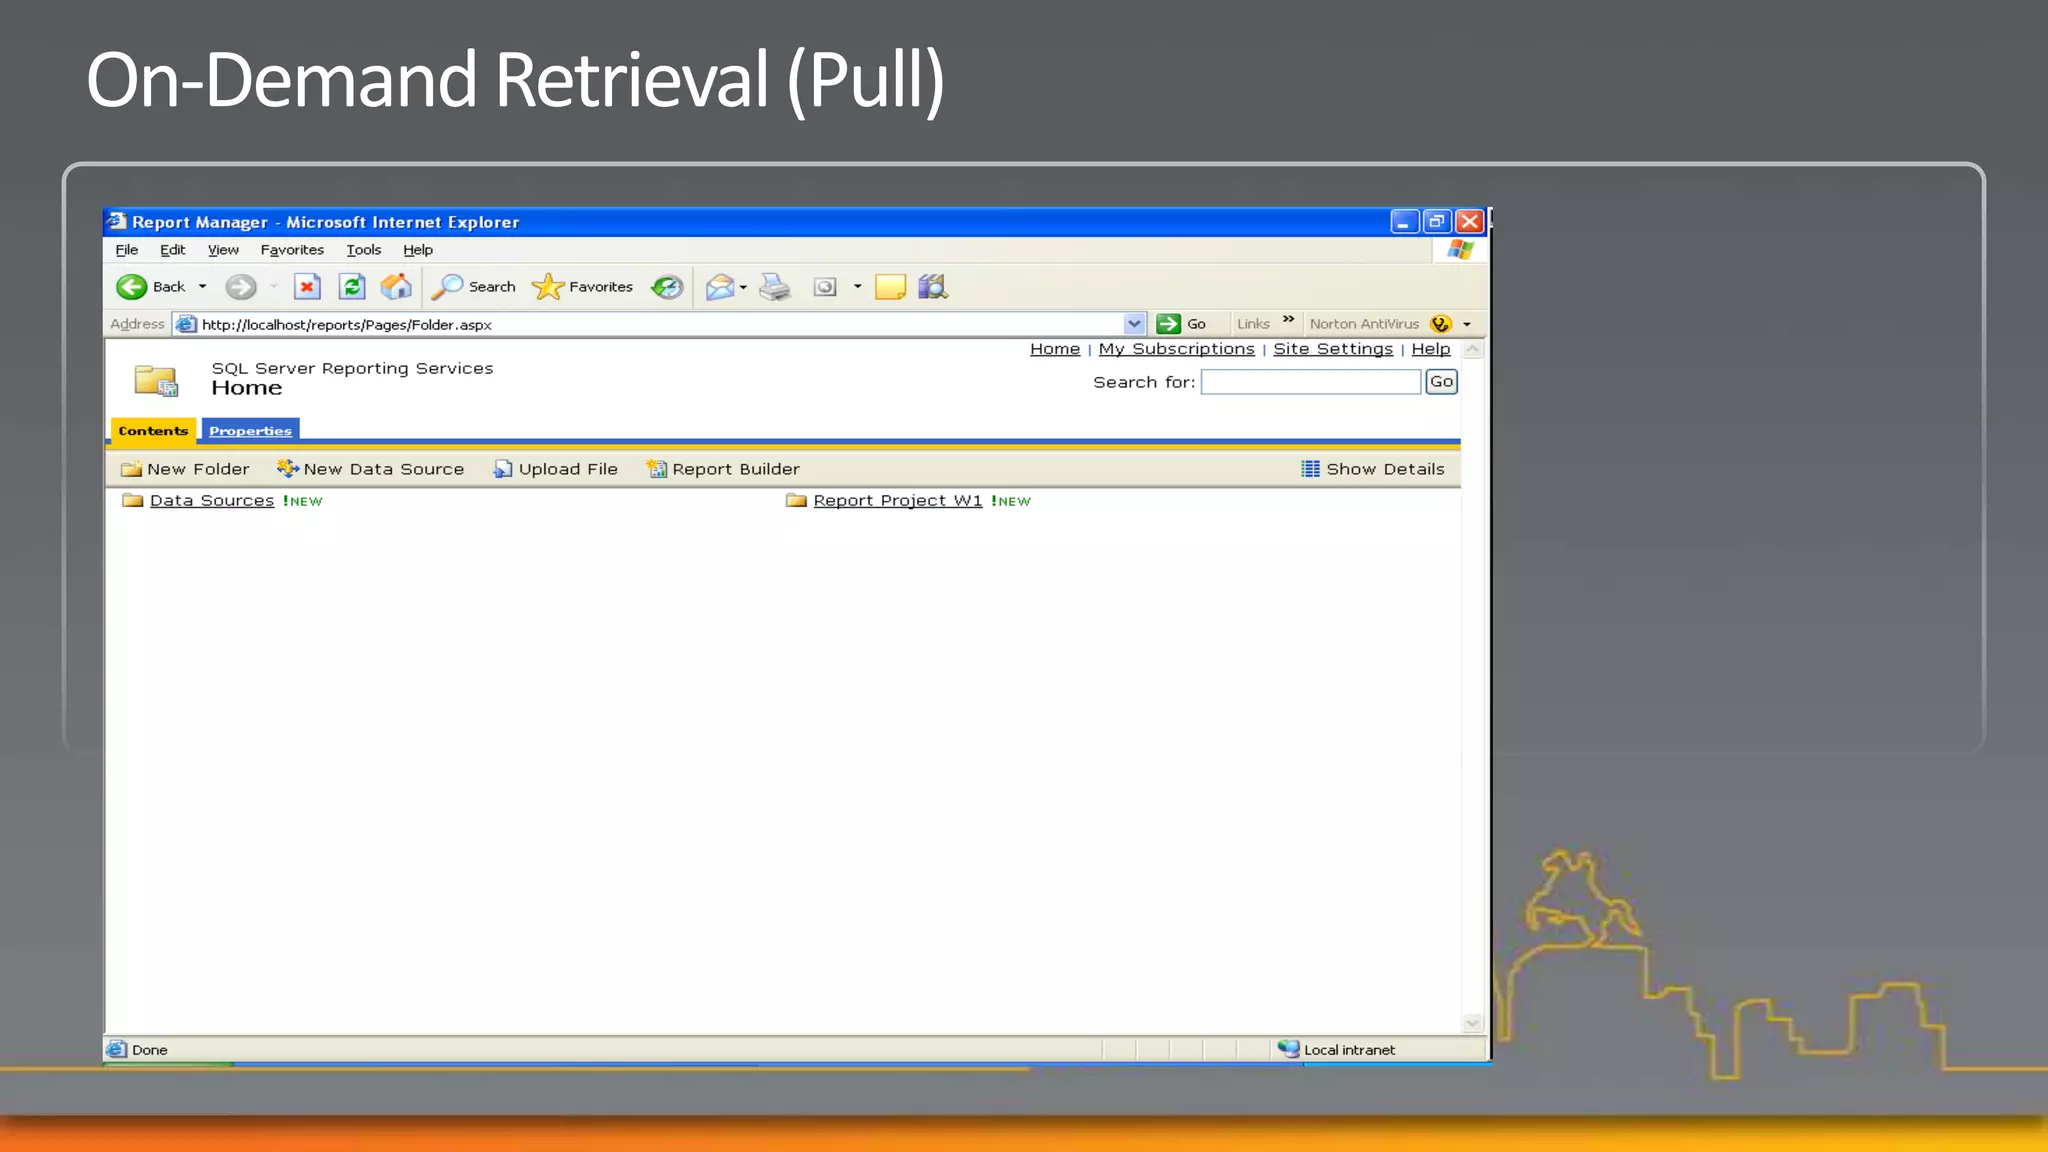Click the Local intranet zone indicator
Screen dimensions: 2048x1152
coord(1336,1050)
